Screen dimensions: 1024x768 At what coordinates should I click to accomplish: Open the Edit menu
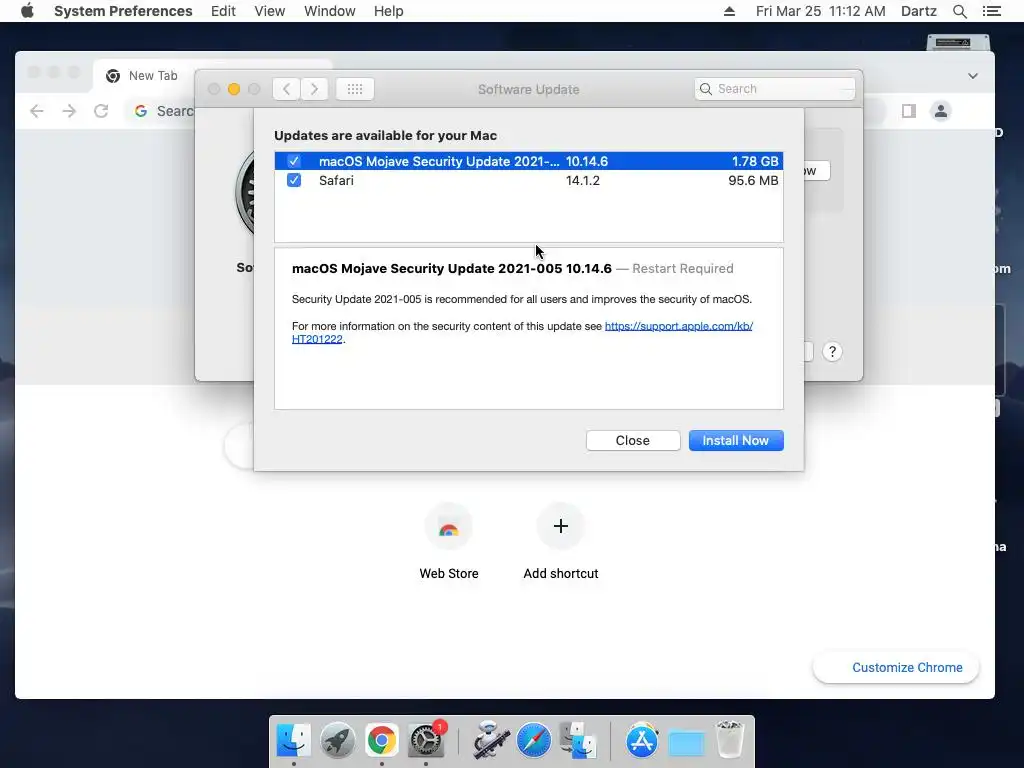click(223, 11)
